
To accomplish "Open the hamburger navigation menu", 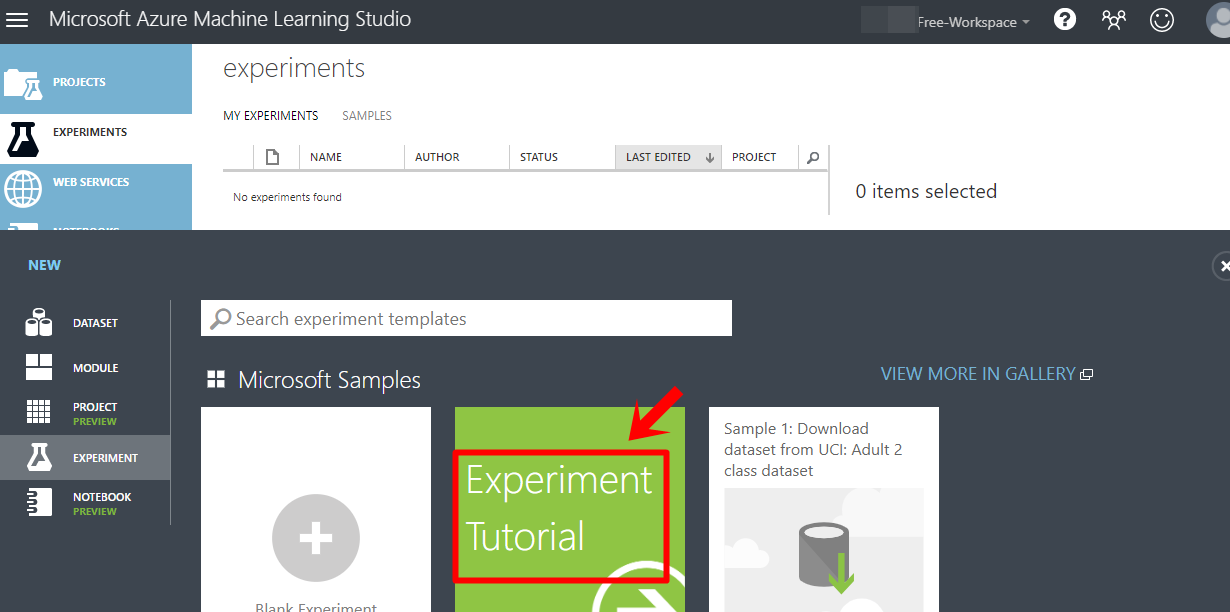I will click(x=17, y=20).
